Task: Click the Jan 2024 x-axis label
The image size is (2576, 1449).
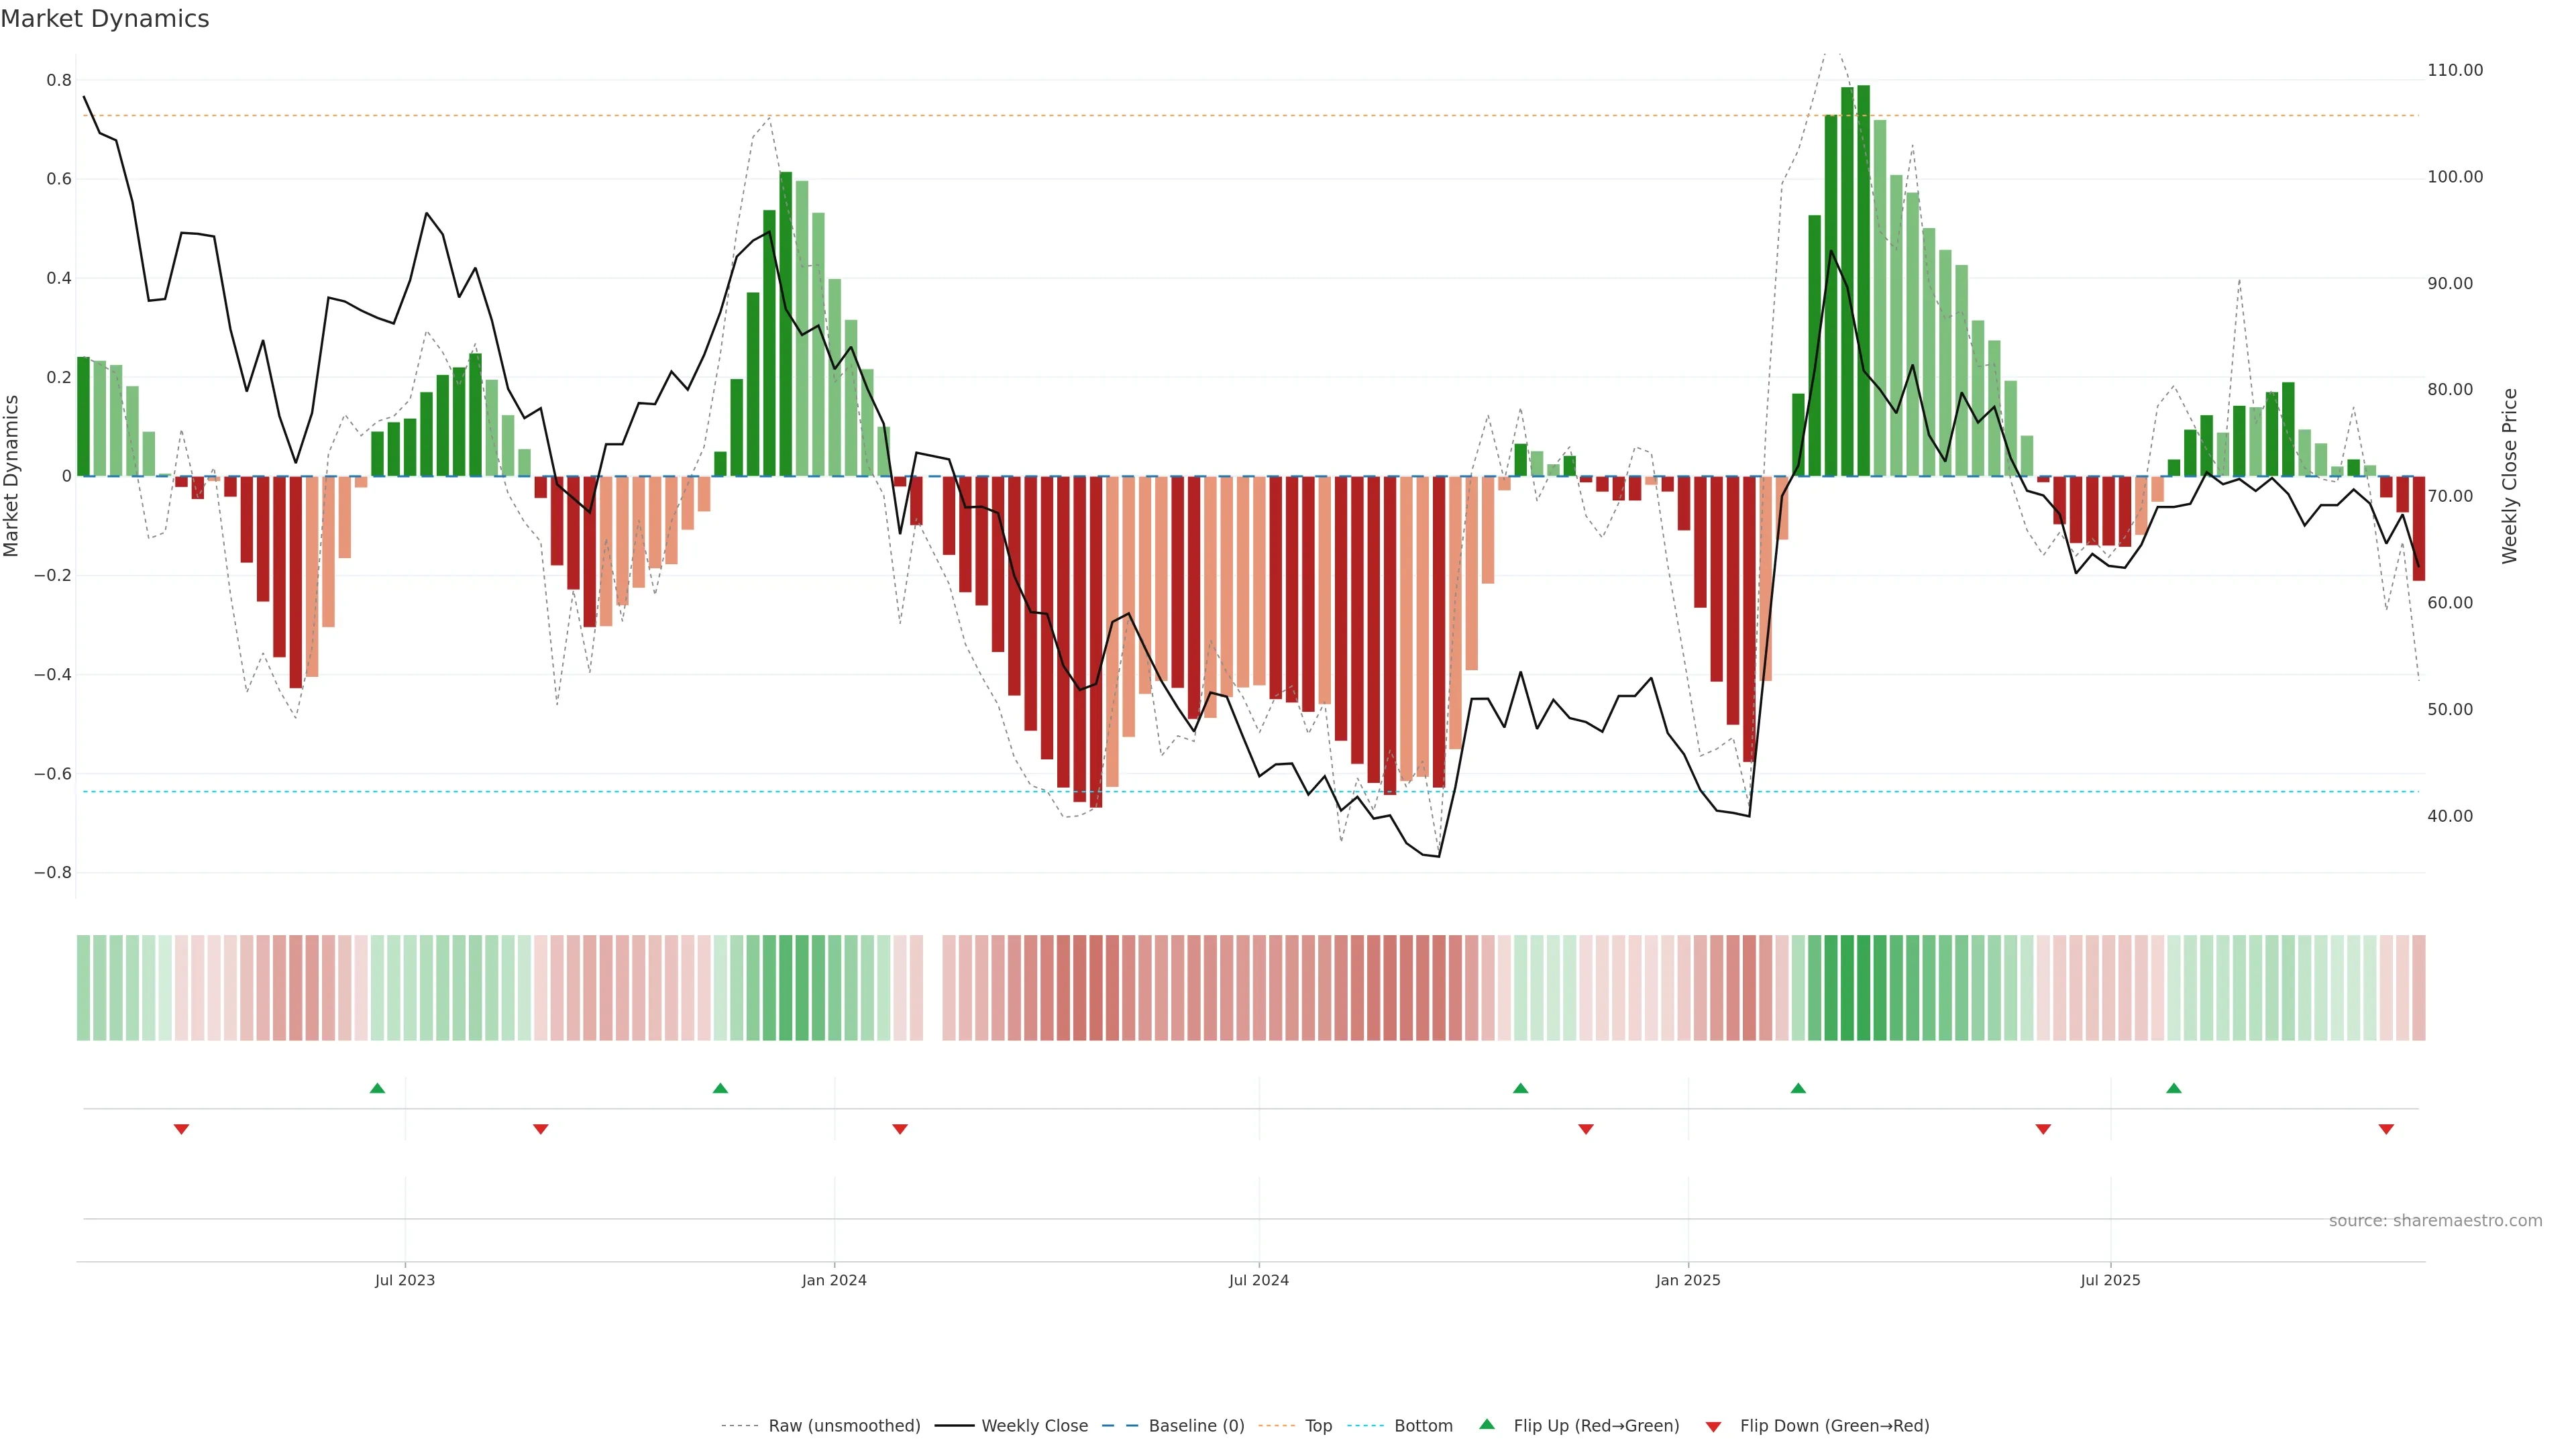Action: (834, 1280)
